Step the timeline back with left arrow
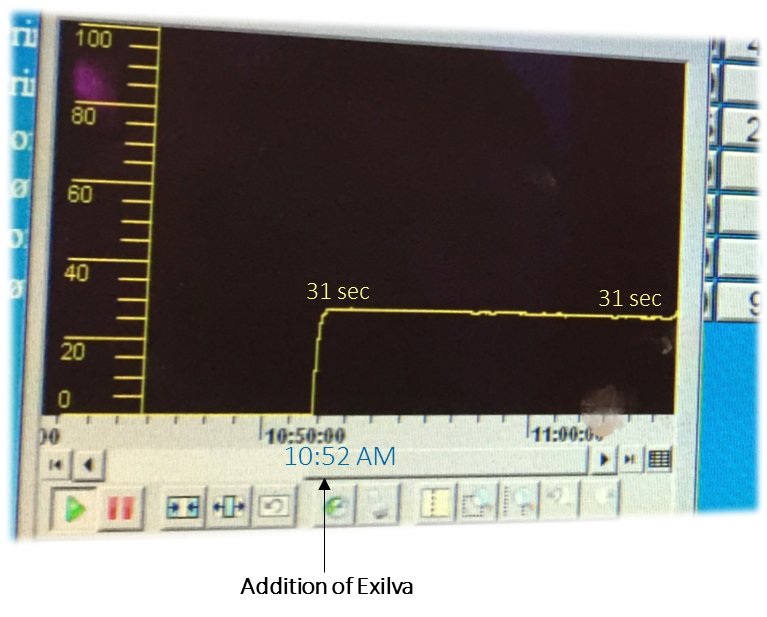The image size is (767, 617). pos(89,464)
